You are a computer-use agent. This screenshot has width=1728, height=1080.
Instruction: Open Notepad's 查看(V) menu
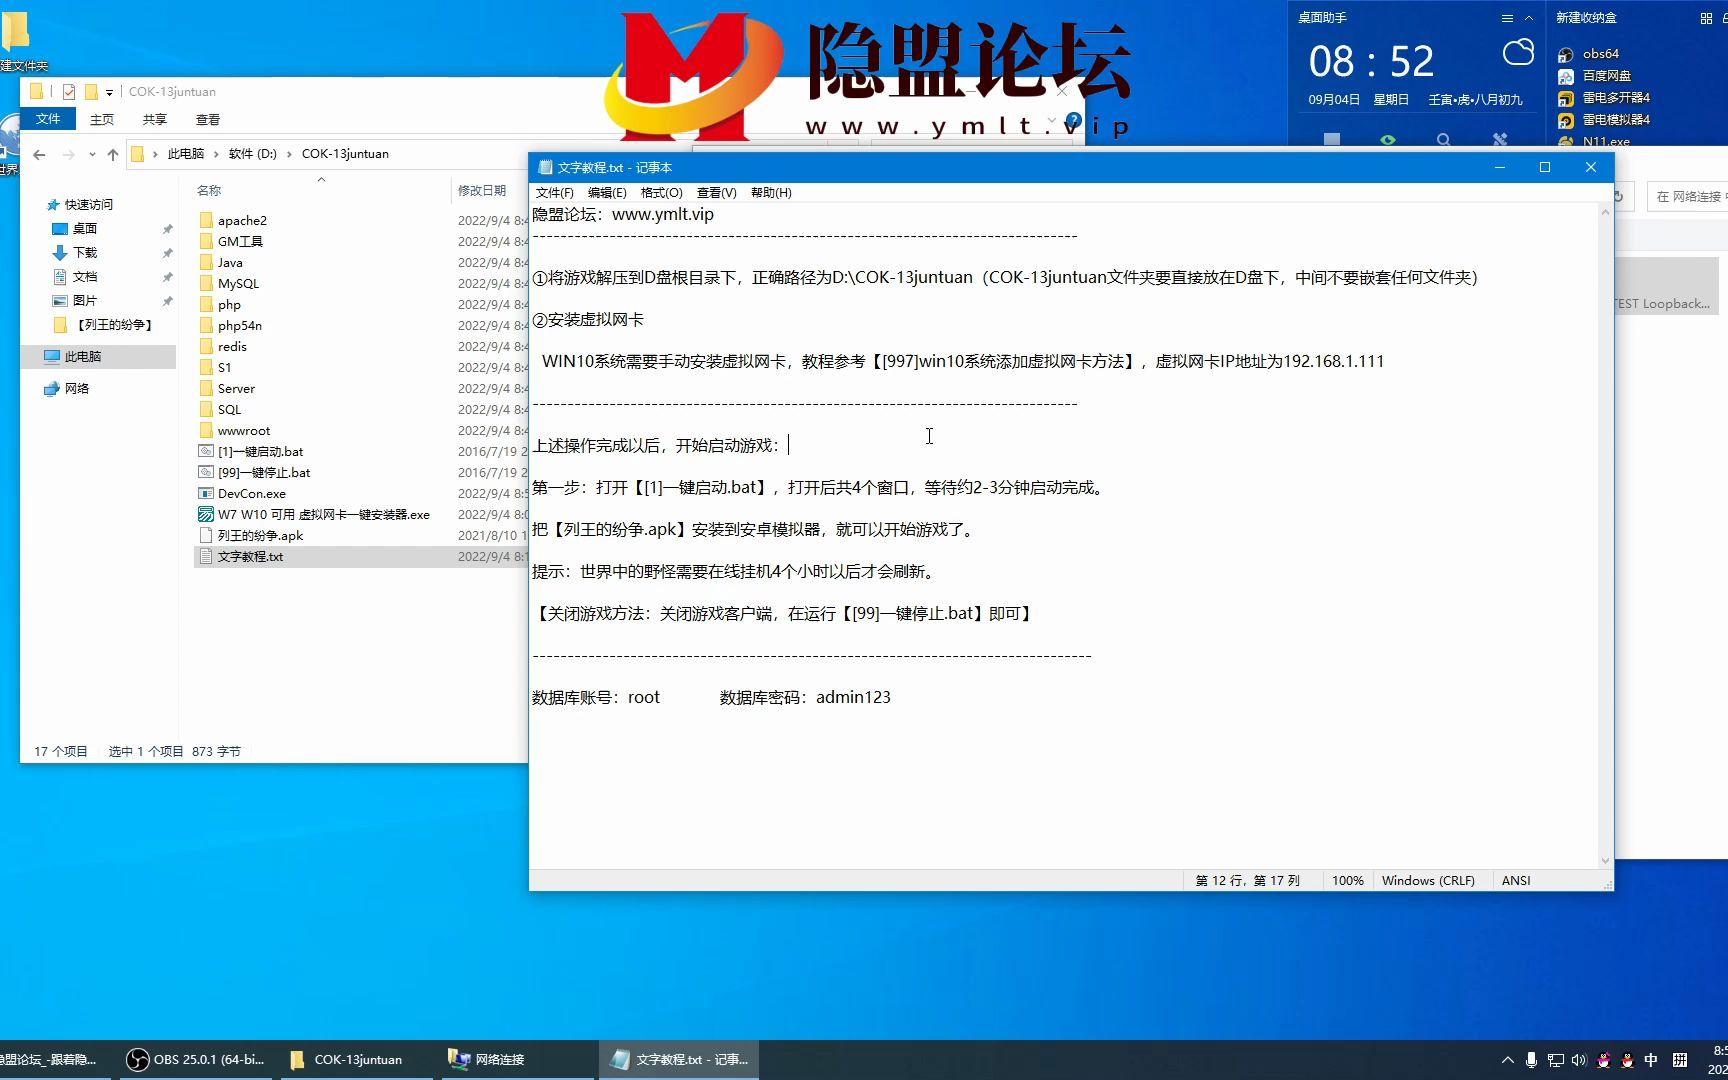(x=716, y=193)
